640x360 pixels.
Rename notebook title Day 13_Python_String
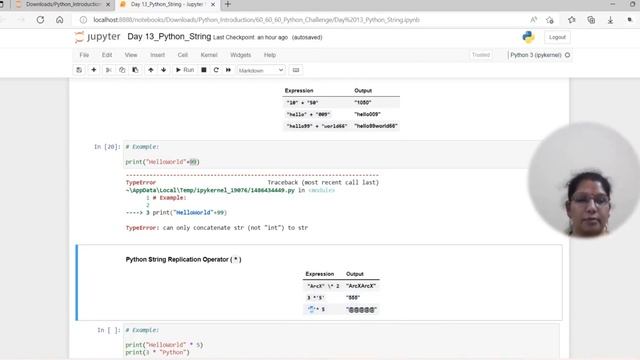tap(169, 37)
